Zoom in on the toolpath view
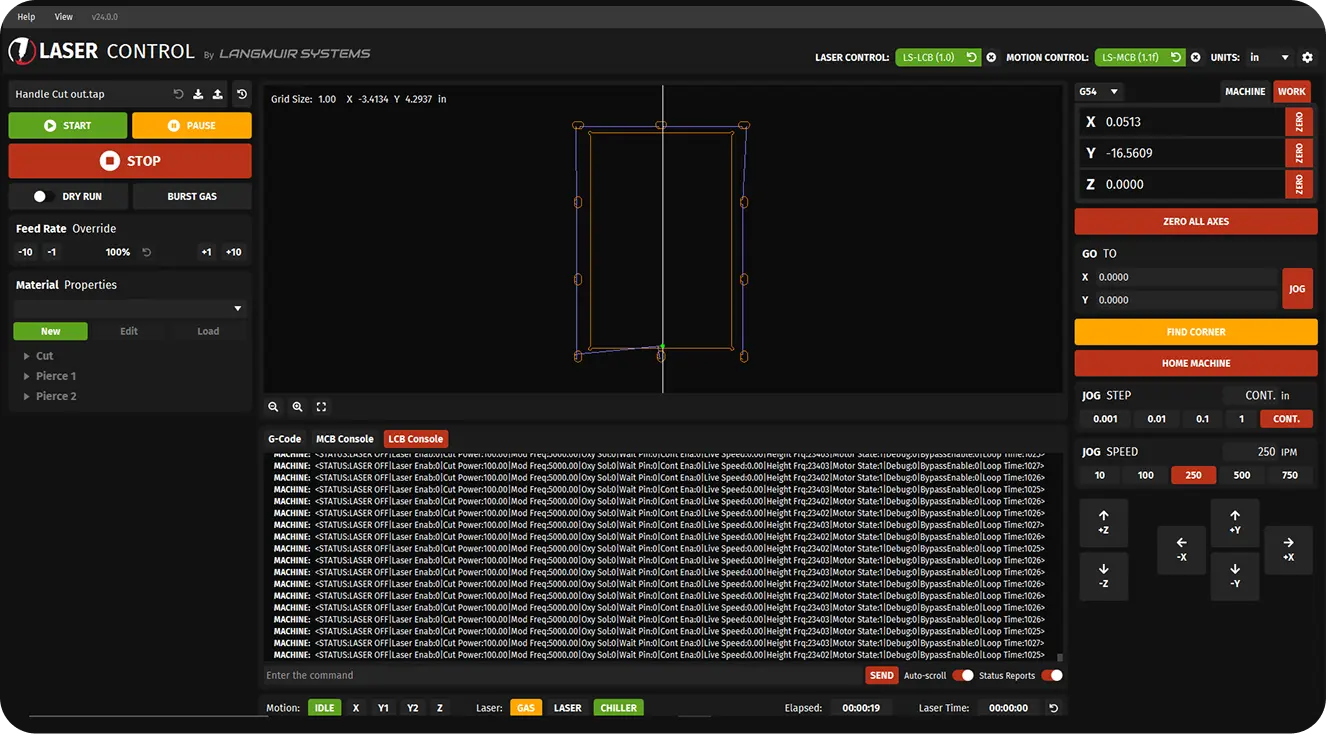Screen dimensions: 1326x734 click(297, 407)
